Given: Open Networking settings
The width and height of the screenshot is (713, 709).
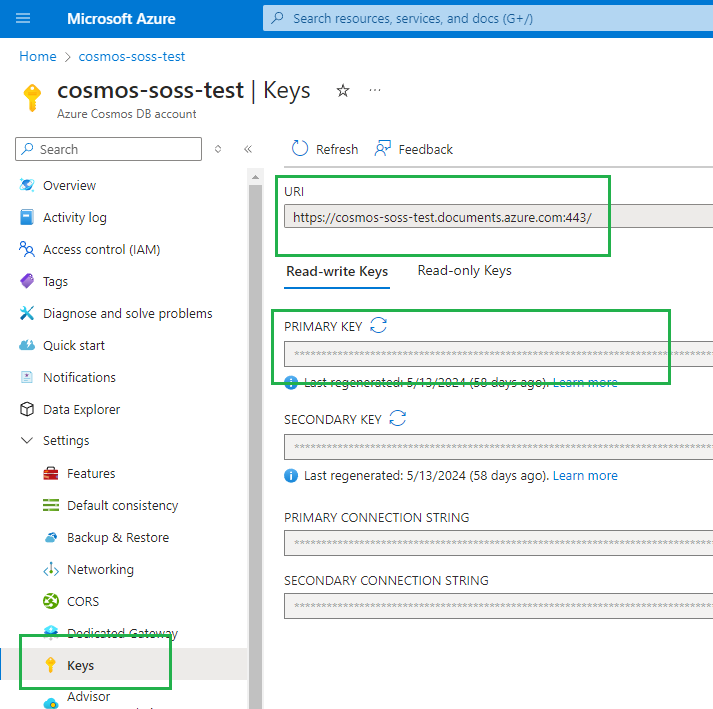Looking at the screenshot, I should pos(100,569).
